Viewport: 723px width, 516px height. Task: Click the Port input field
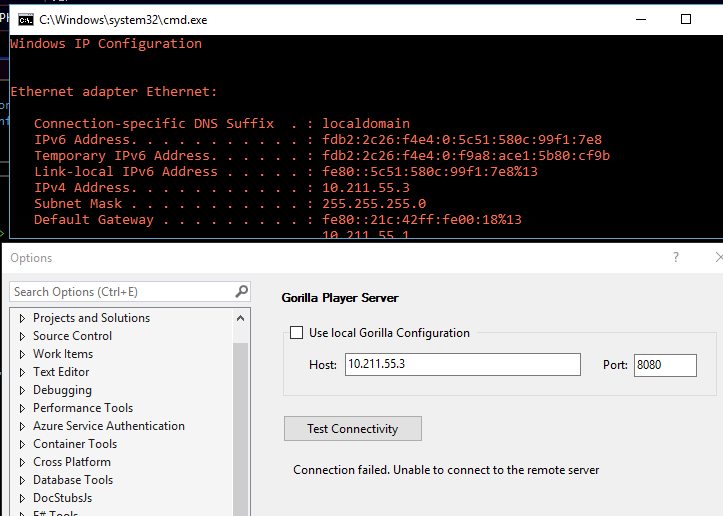[x=665, y=365]
